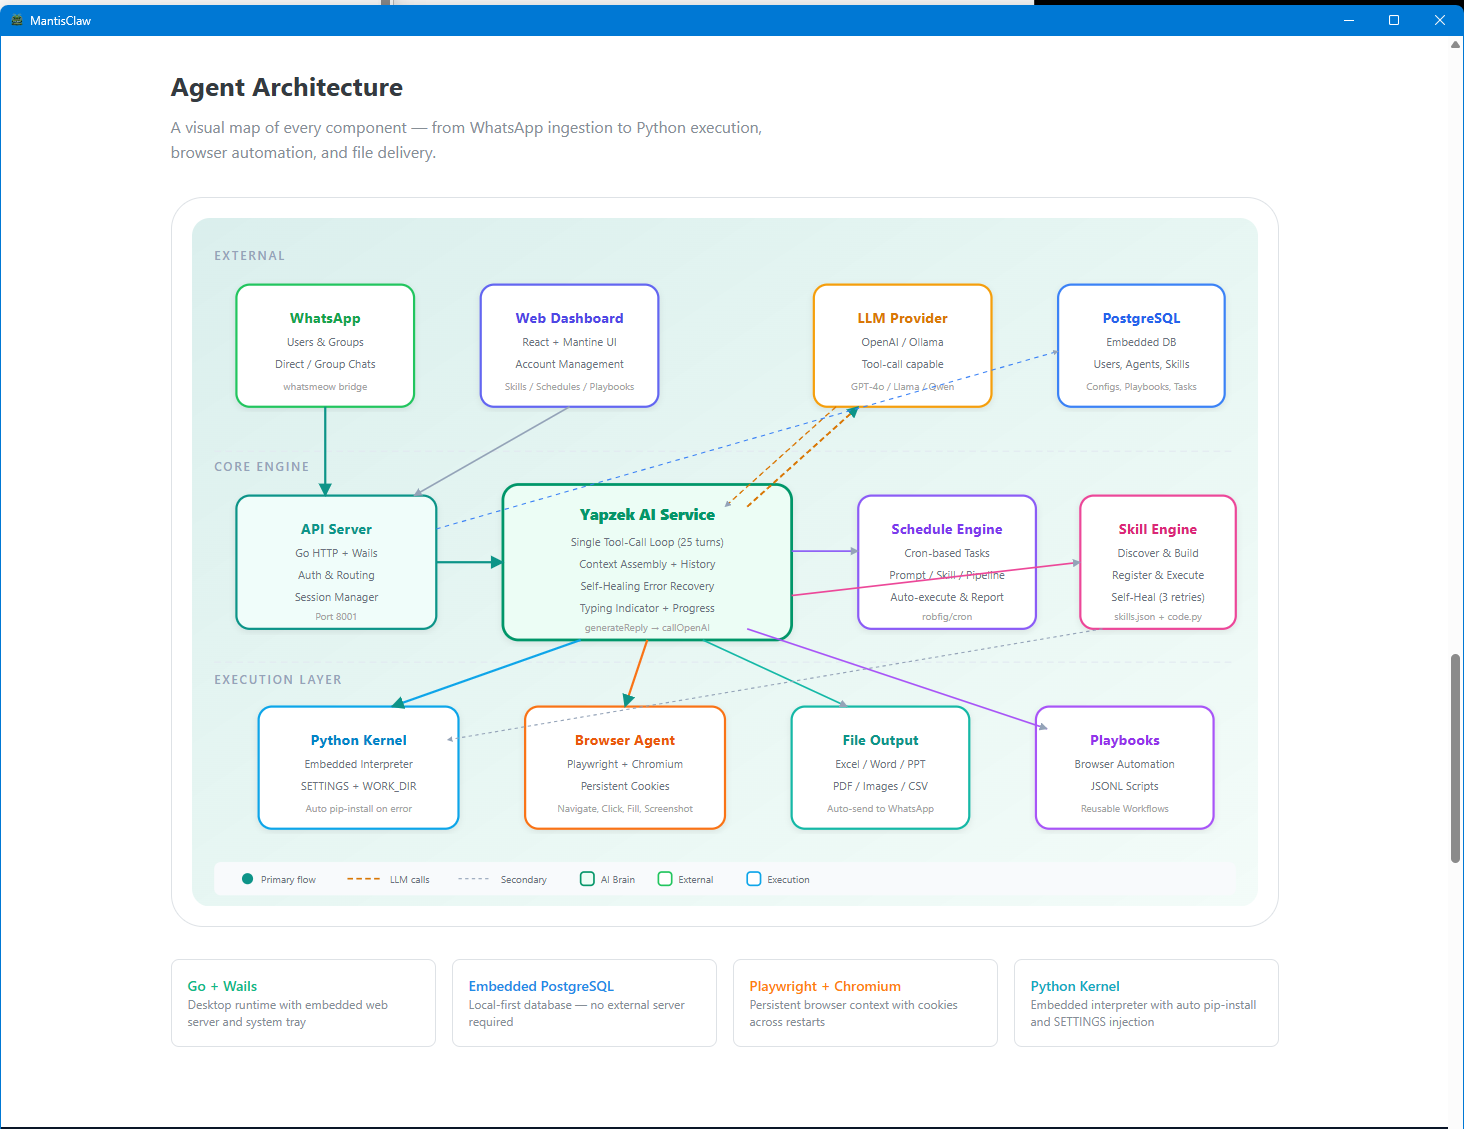Click the Web Dashboard node

[569, 346]
